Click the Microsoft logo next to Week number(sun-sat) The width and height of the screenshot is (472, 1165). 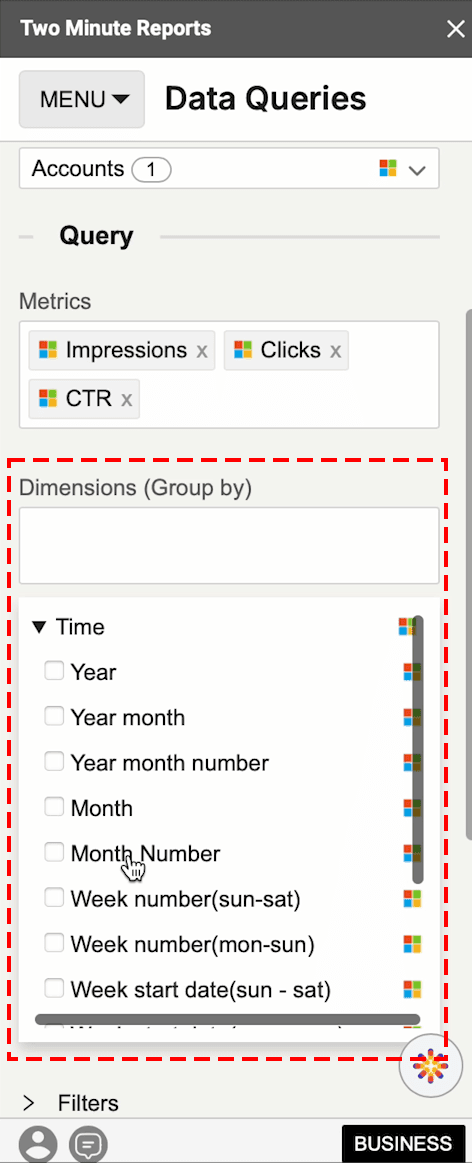413,899
